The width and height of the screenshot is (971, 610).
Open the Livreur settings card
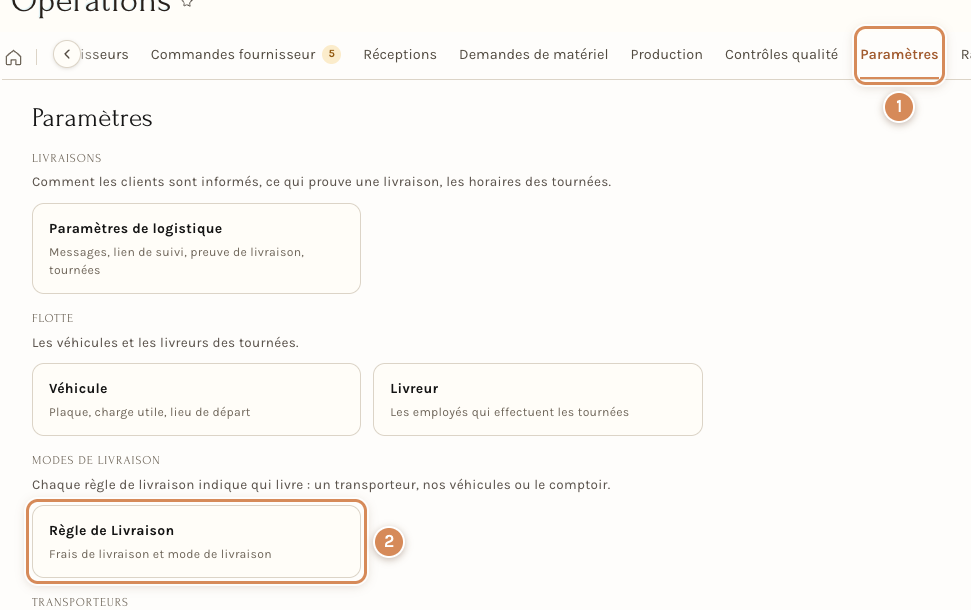[x=538, y=399]
